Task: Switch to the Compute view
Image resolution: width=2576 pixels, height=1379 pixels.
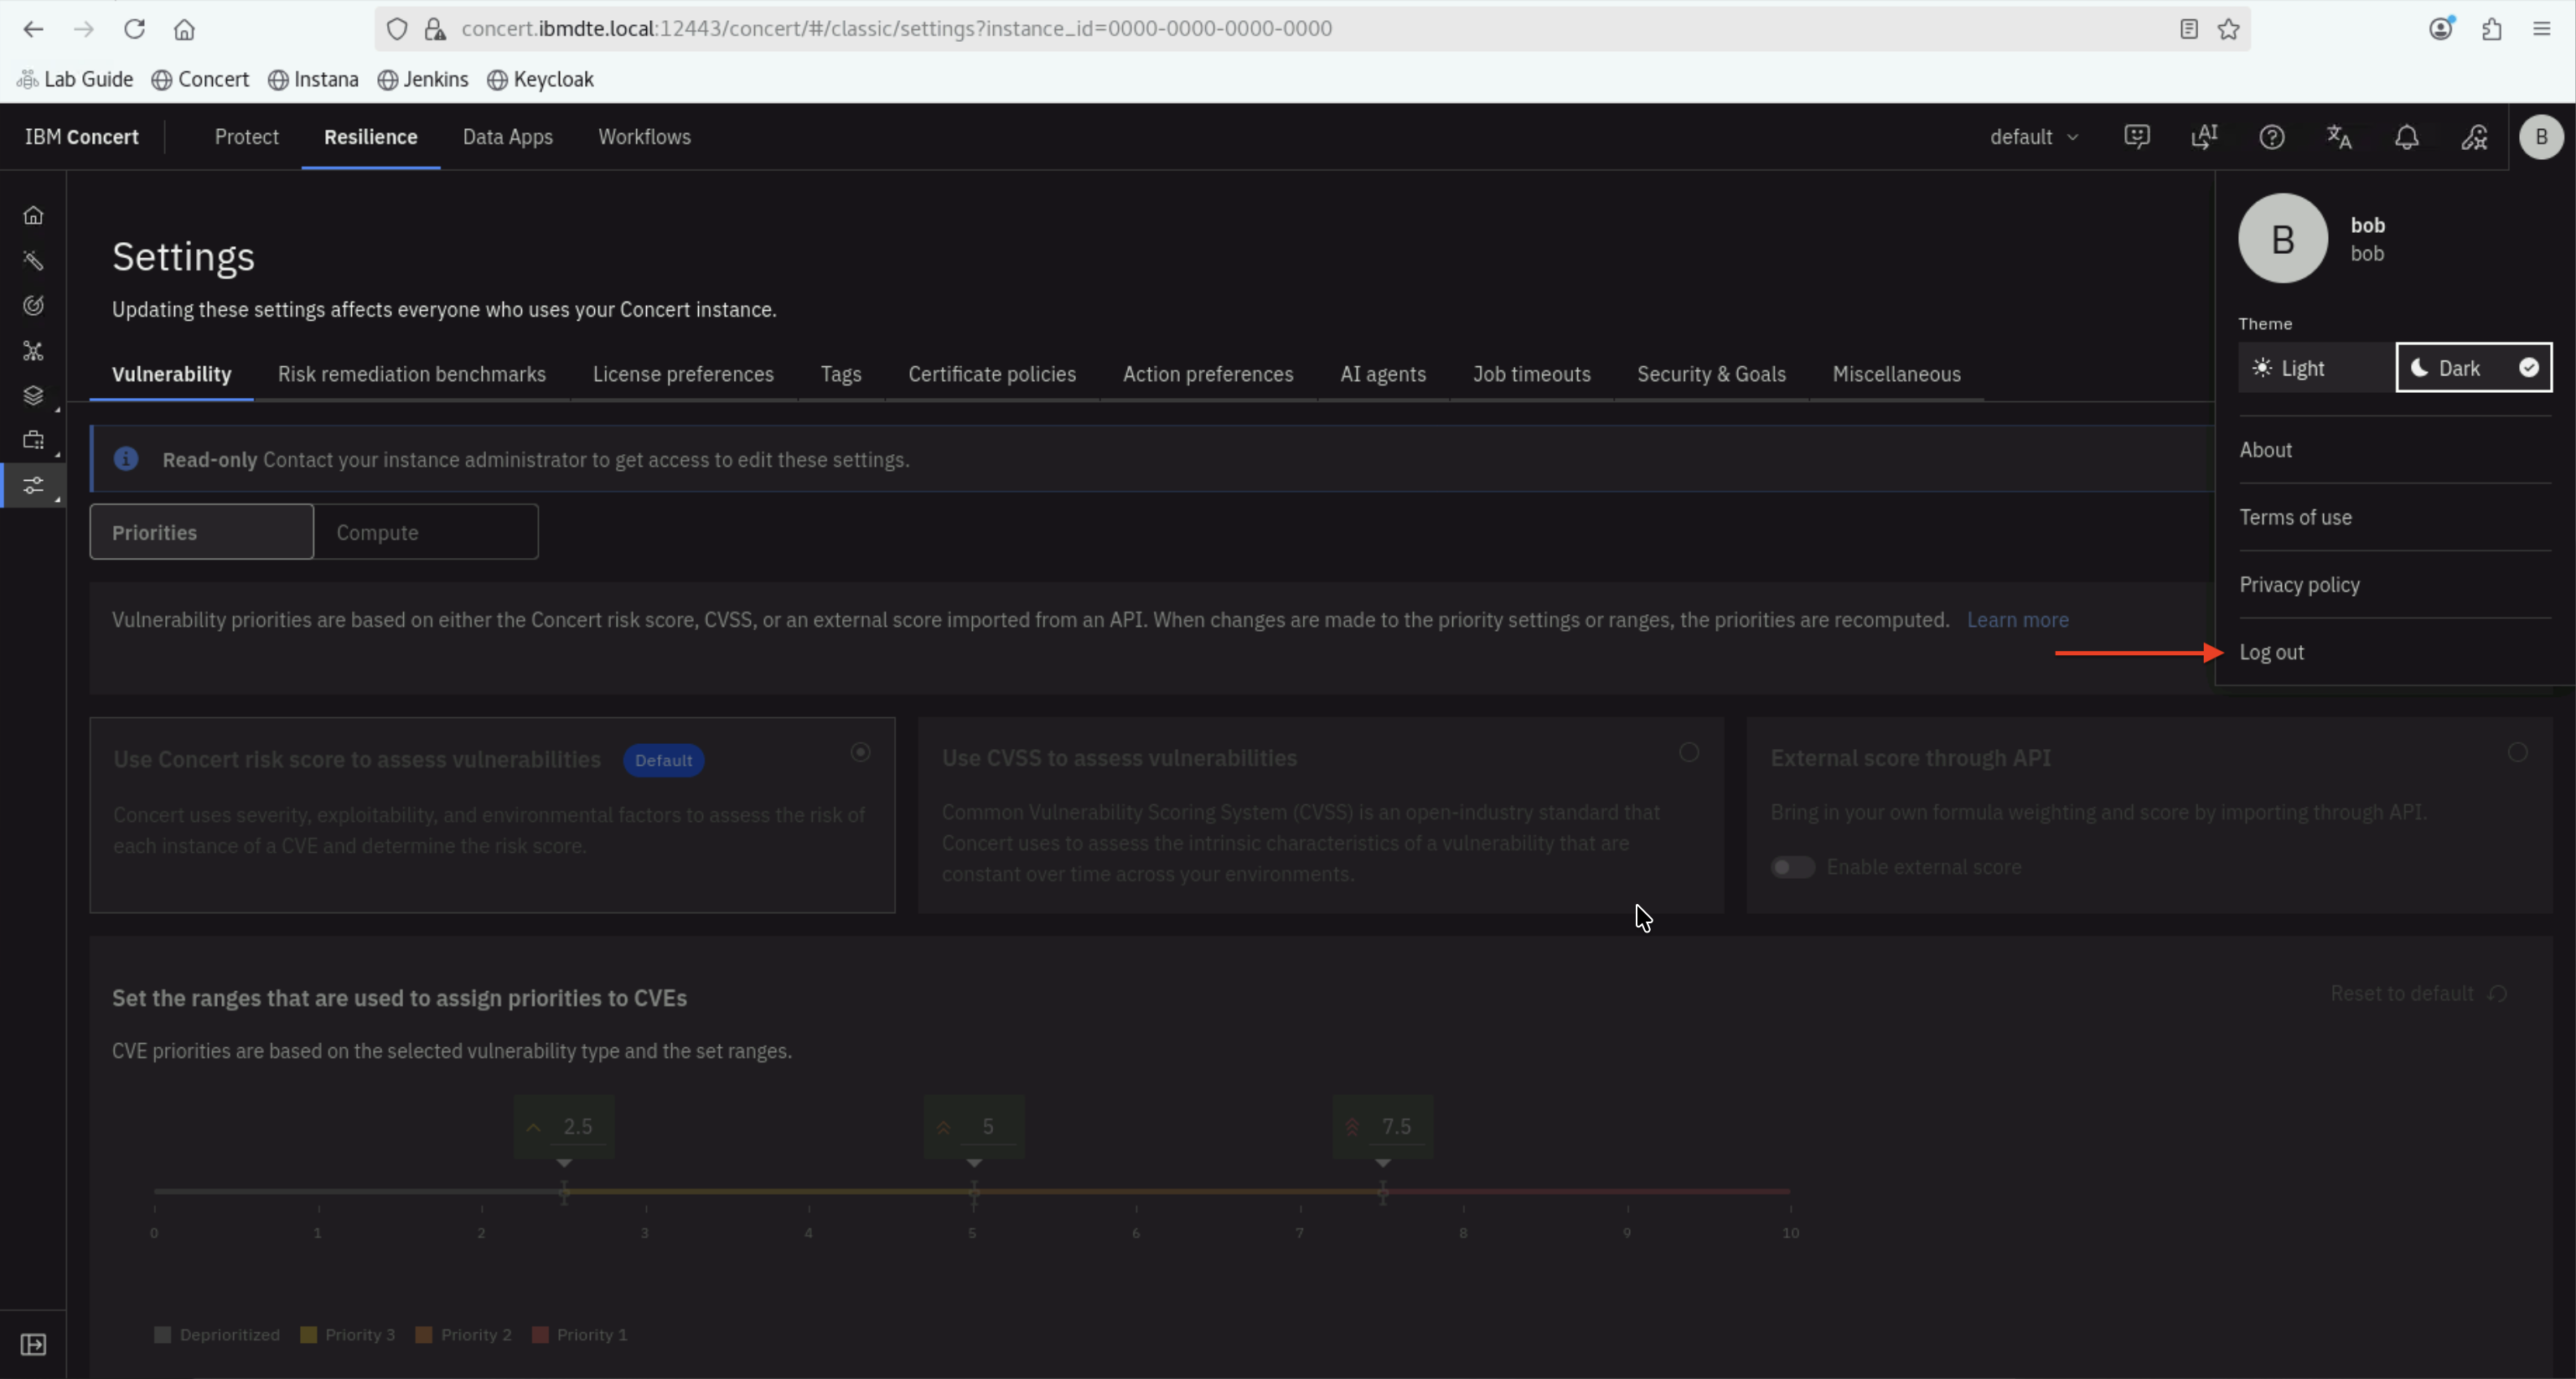Action: (426, 532)
